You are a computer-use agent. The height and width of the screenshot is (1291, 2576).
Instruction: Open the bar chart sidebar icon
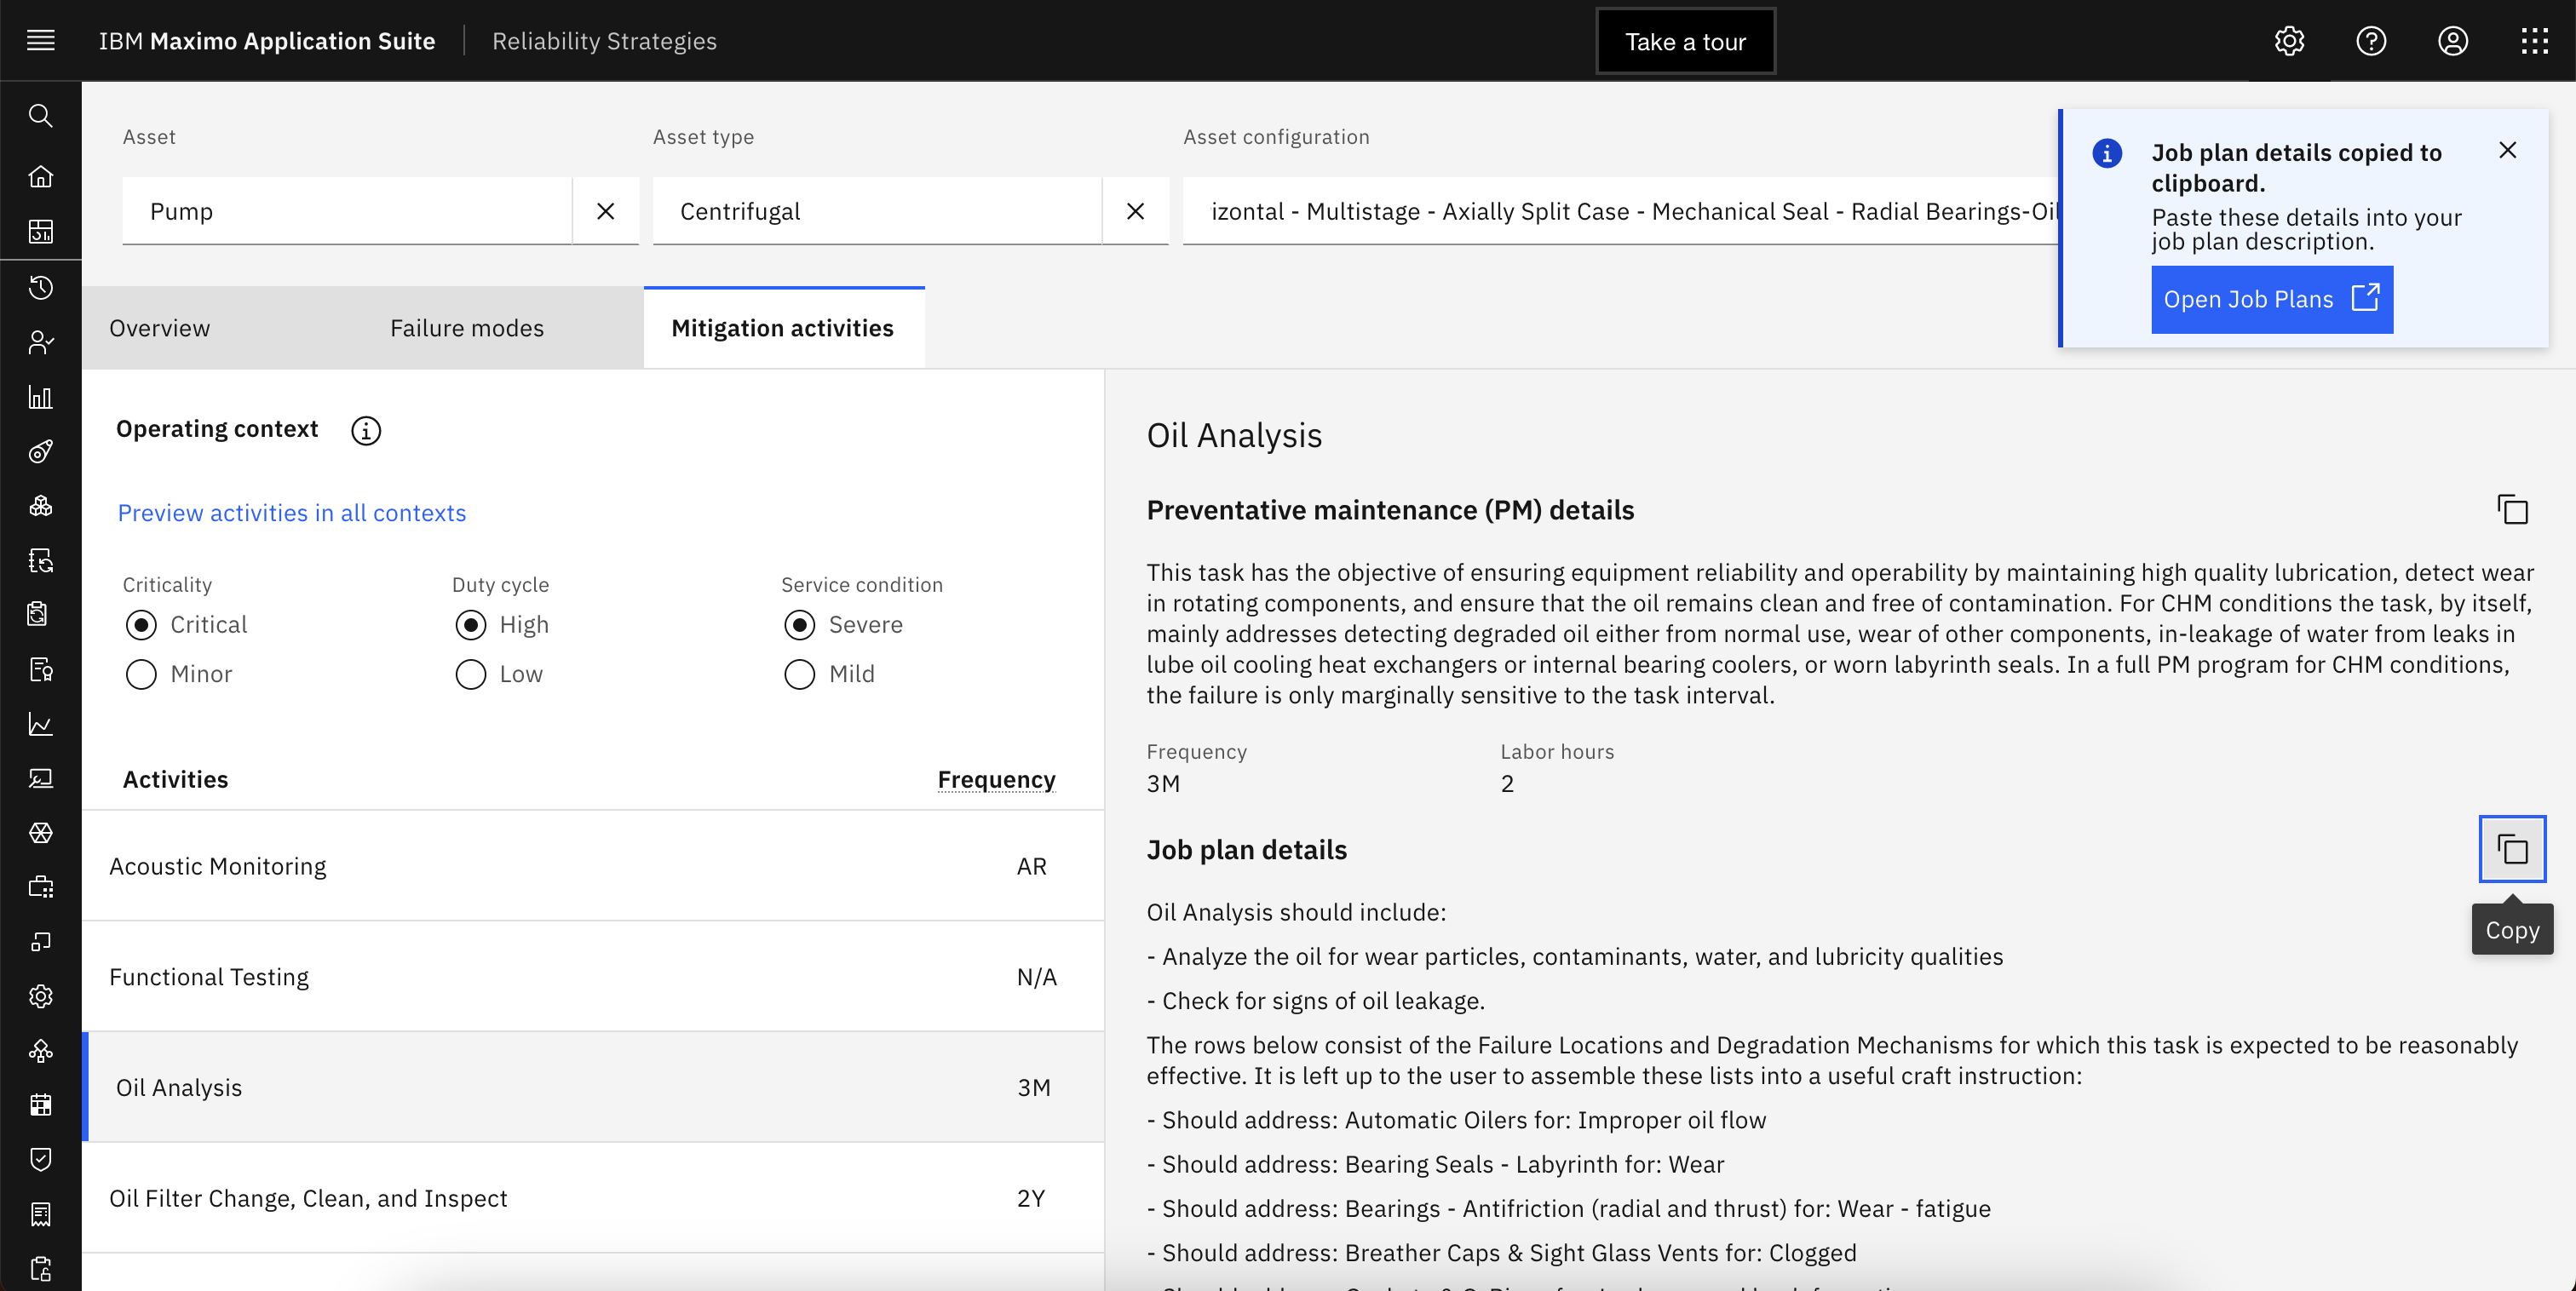[40, 397]
